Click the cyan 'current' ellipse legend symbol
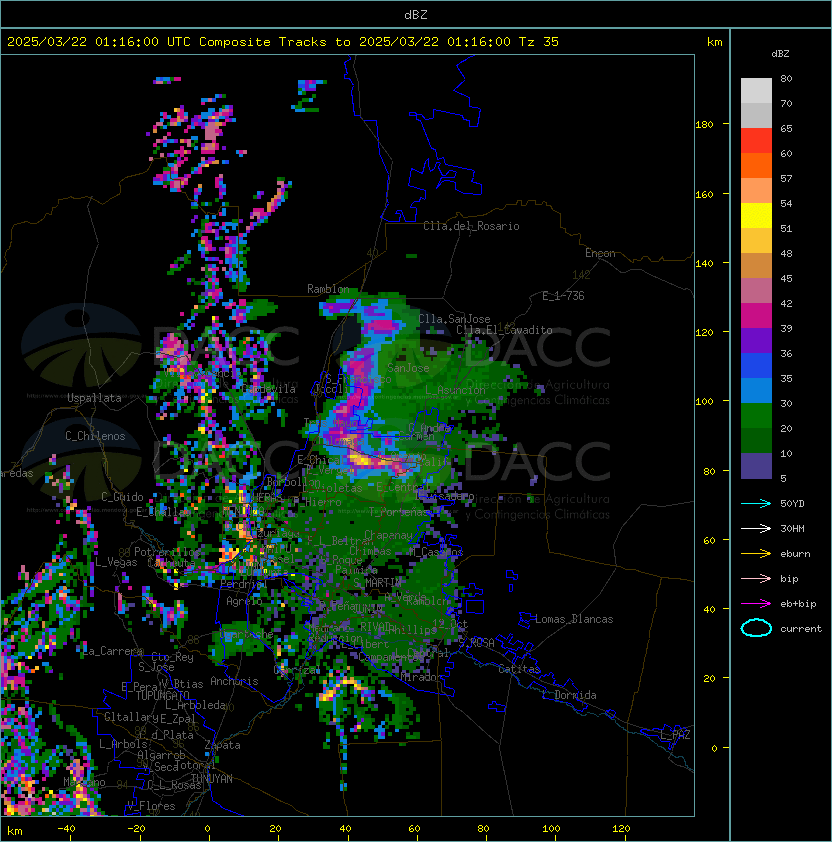The width and height of the screenshot is (832, 842). click(x=756, y=628)
